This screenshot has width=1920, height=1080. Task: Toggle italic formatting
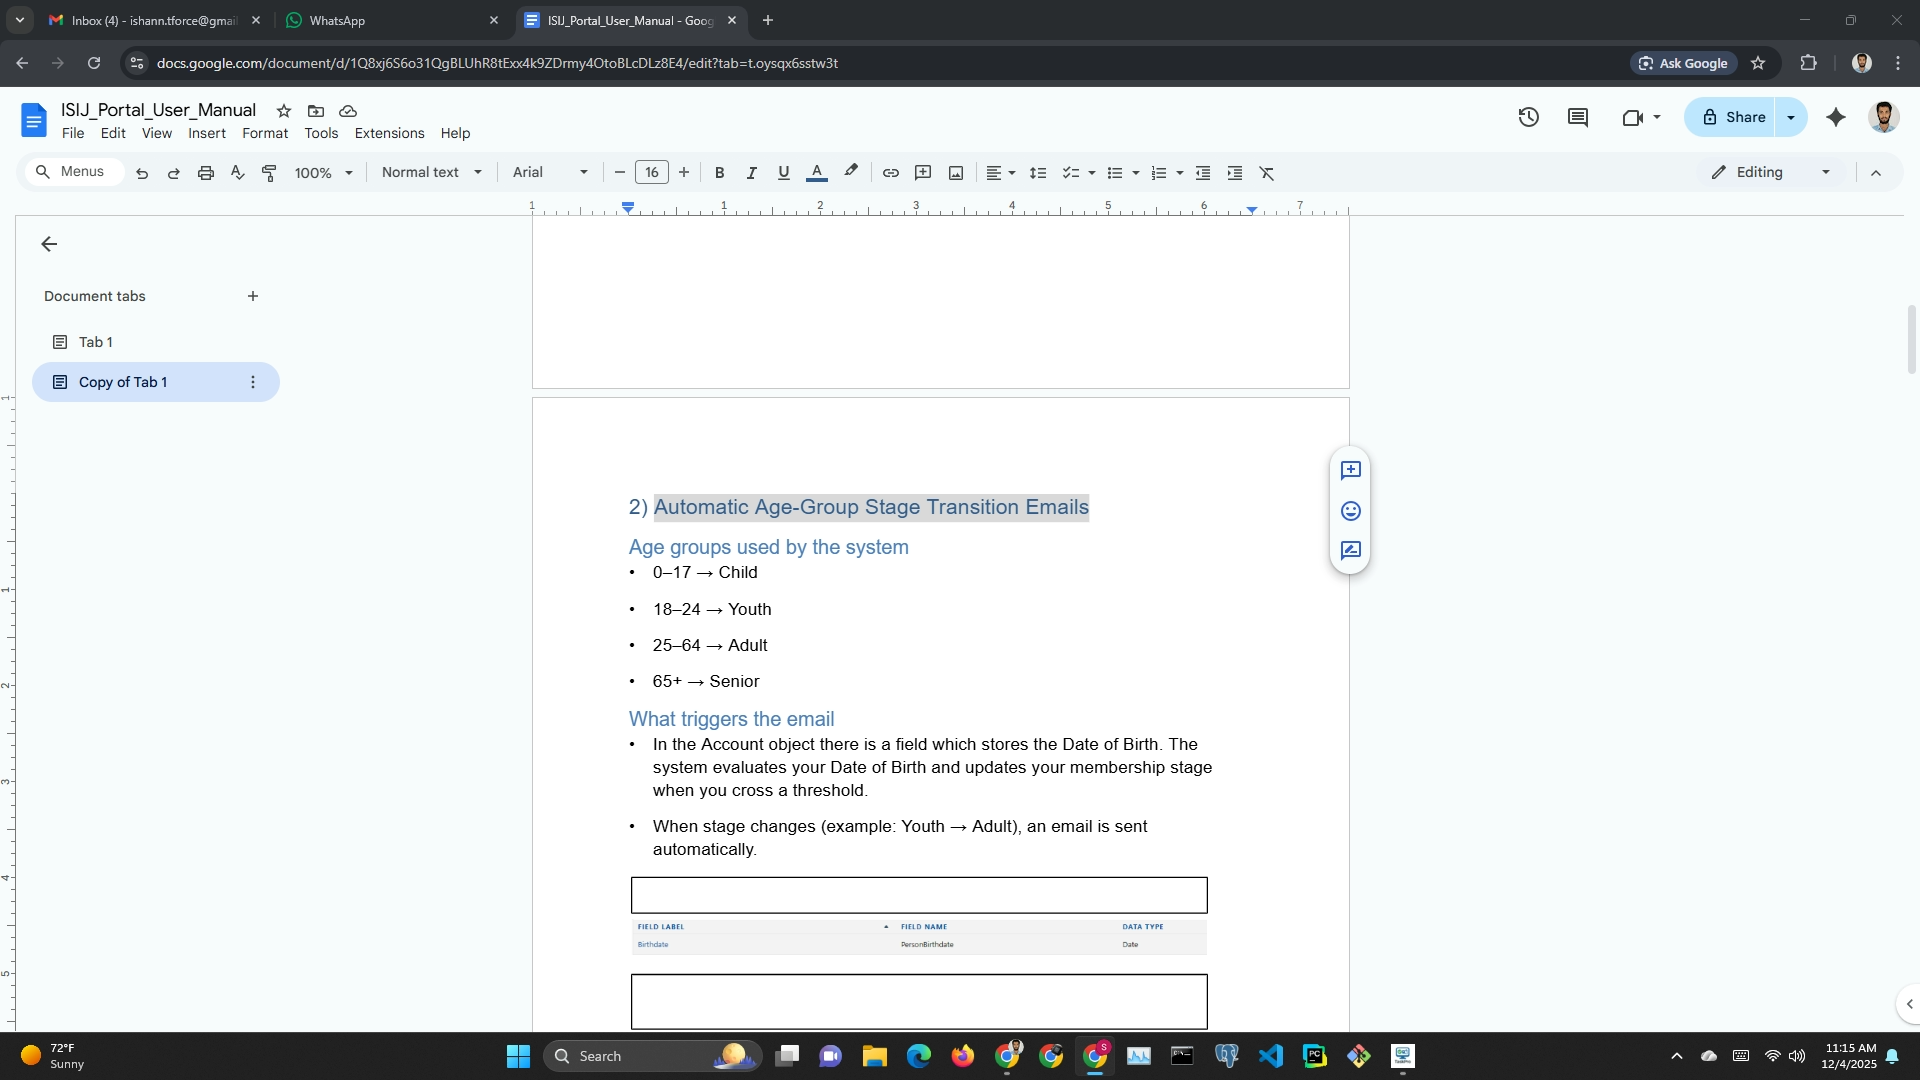pyautogui.click(x=751, y=173)
